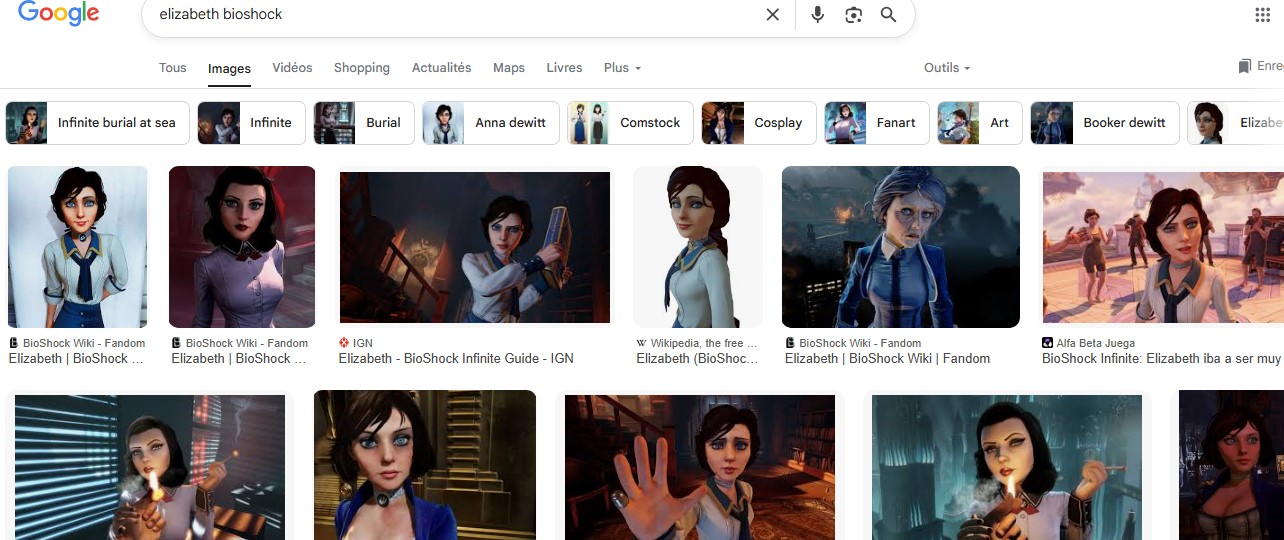Screen dimensions: 1284x540
Task: Apply the 'Comstock' filter chip
Action: pos(630,123)
